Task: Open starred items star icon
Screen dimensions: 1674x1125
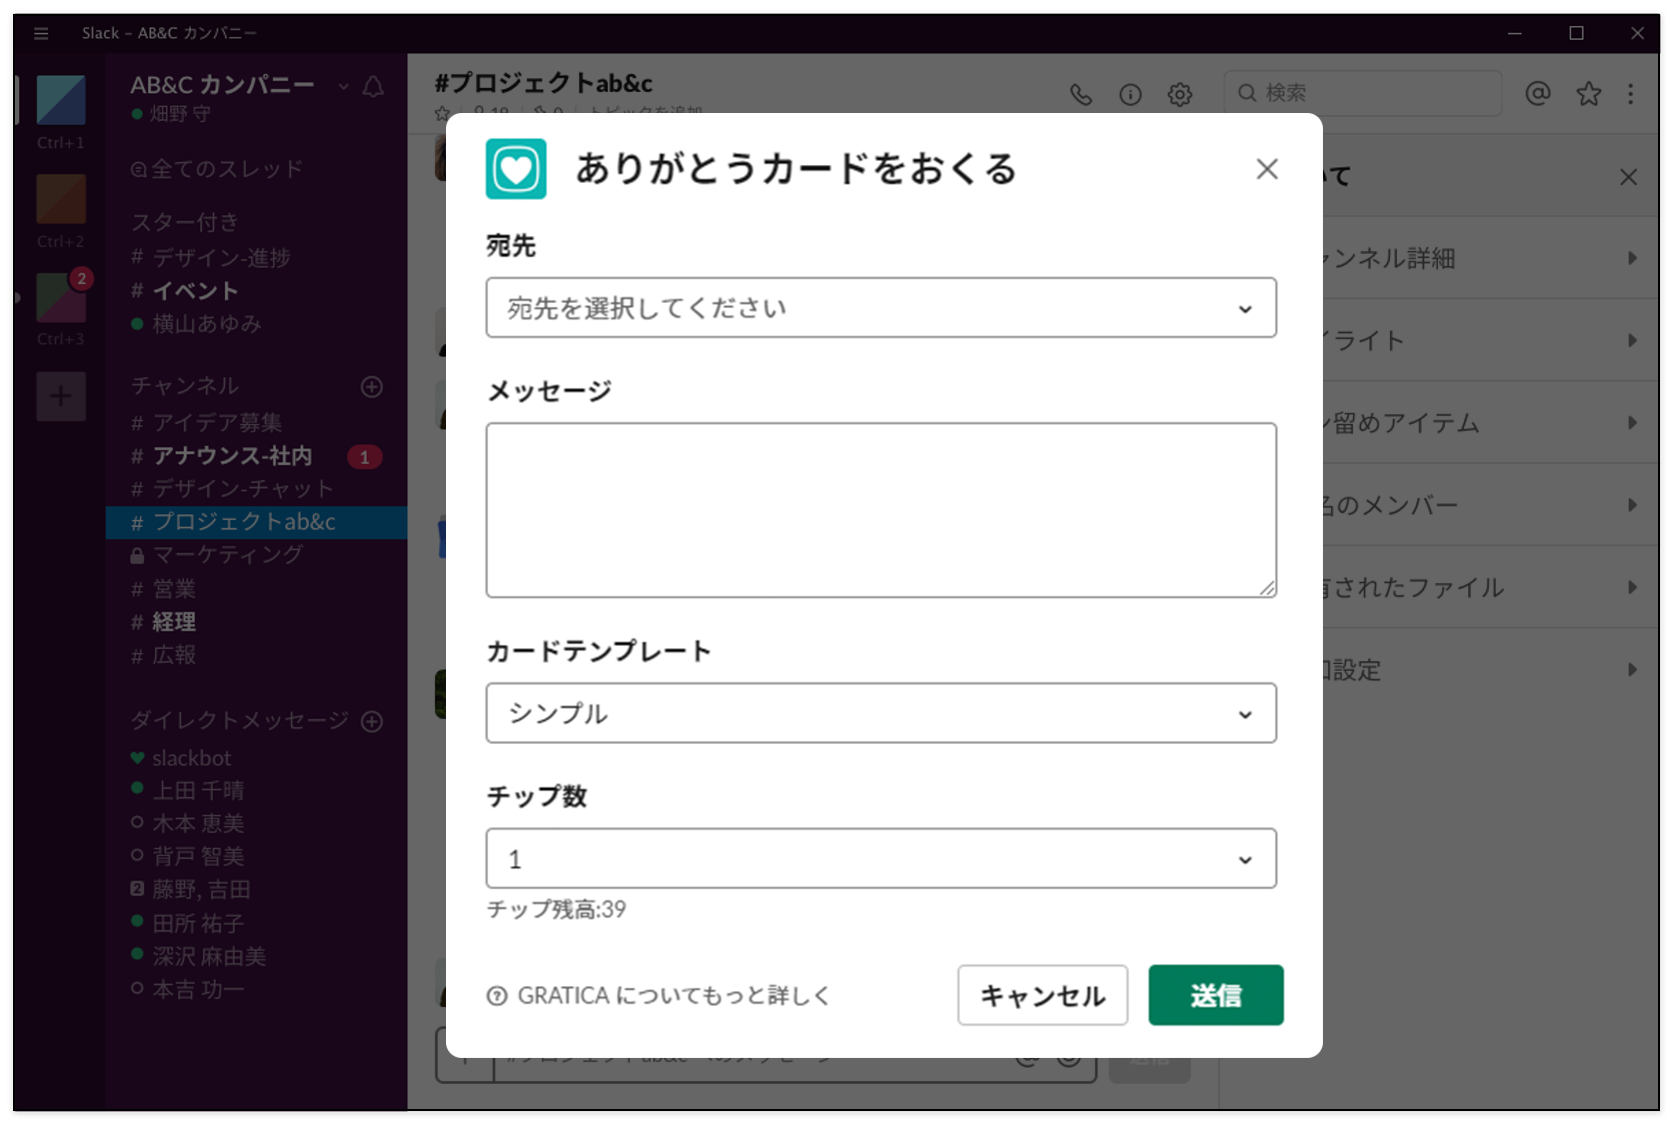Action: tap(1588, 93)
